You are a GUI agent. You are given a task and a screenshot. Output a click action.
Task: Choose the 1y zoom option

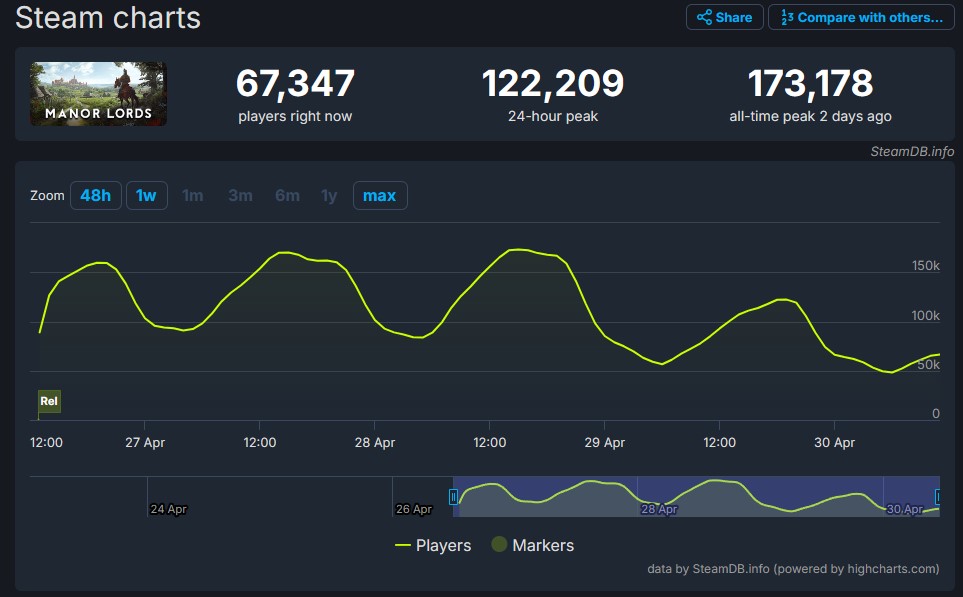329,195
